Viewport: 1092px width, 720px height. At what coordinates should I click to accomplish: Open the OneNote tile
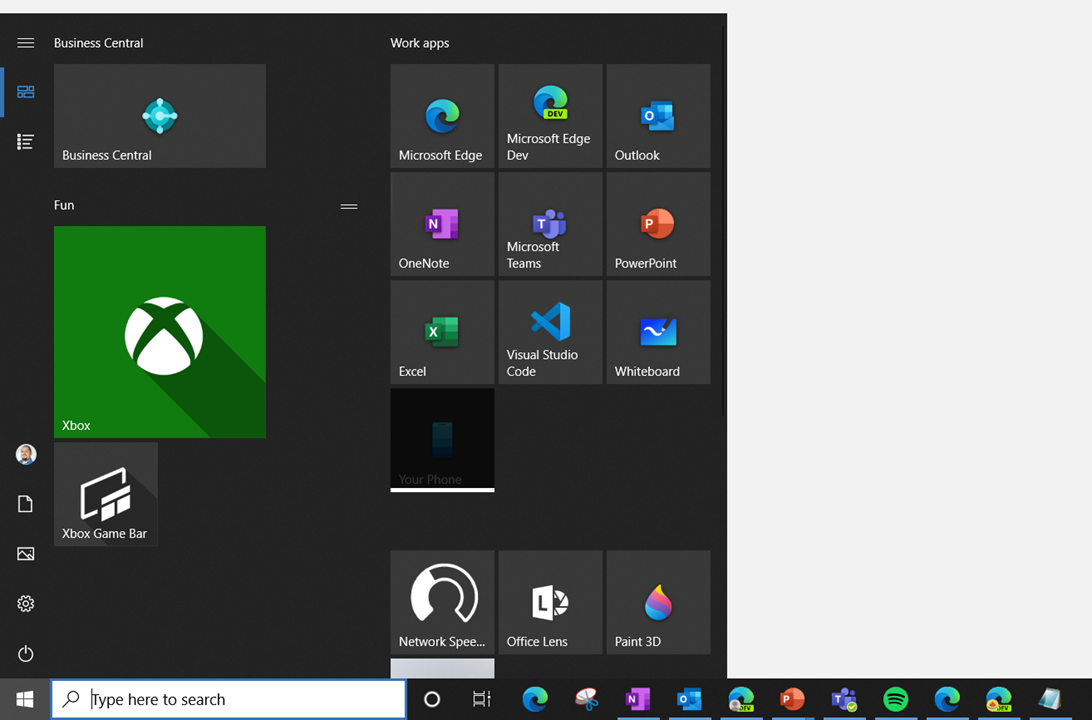point(442,224)
